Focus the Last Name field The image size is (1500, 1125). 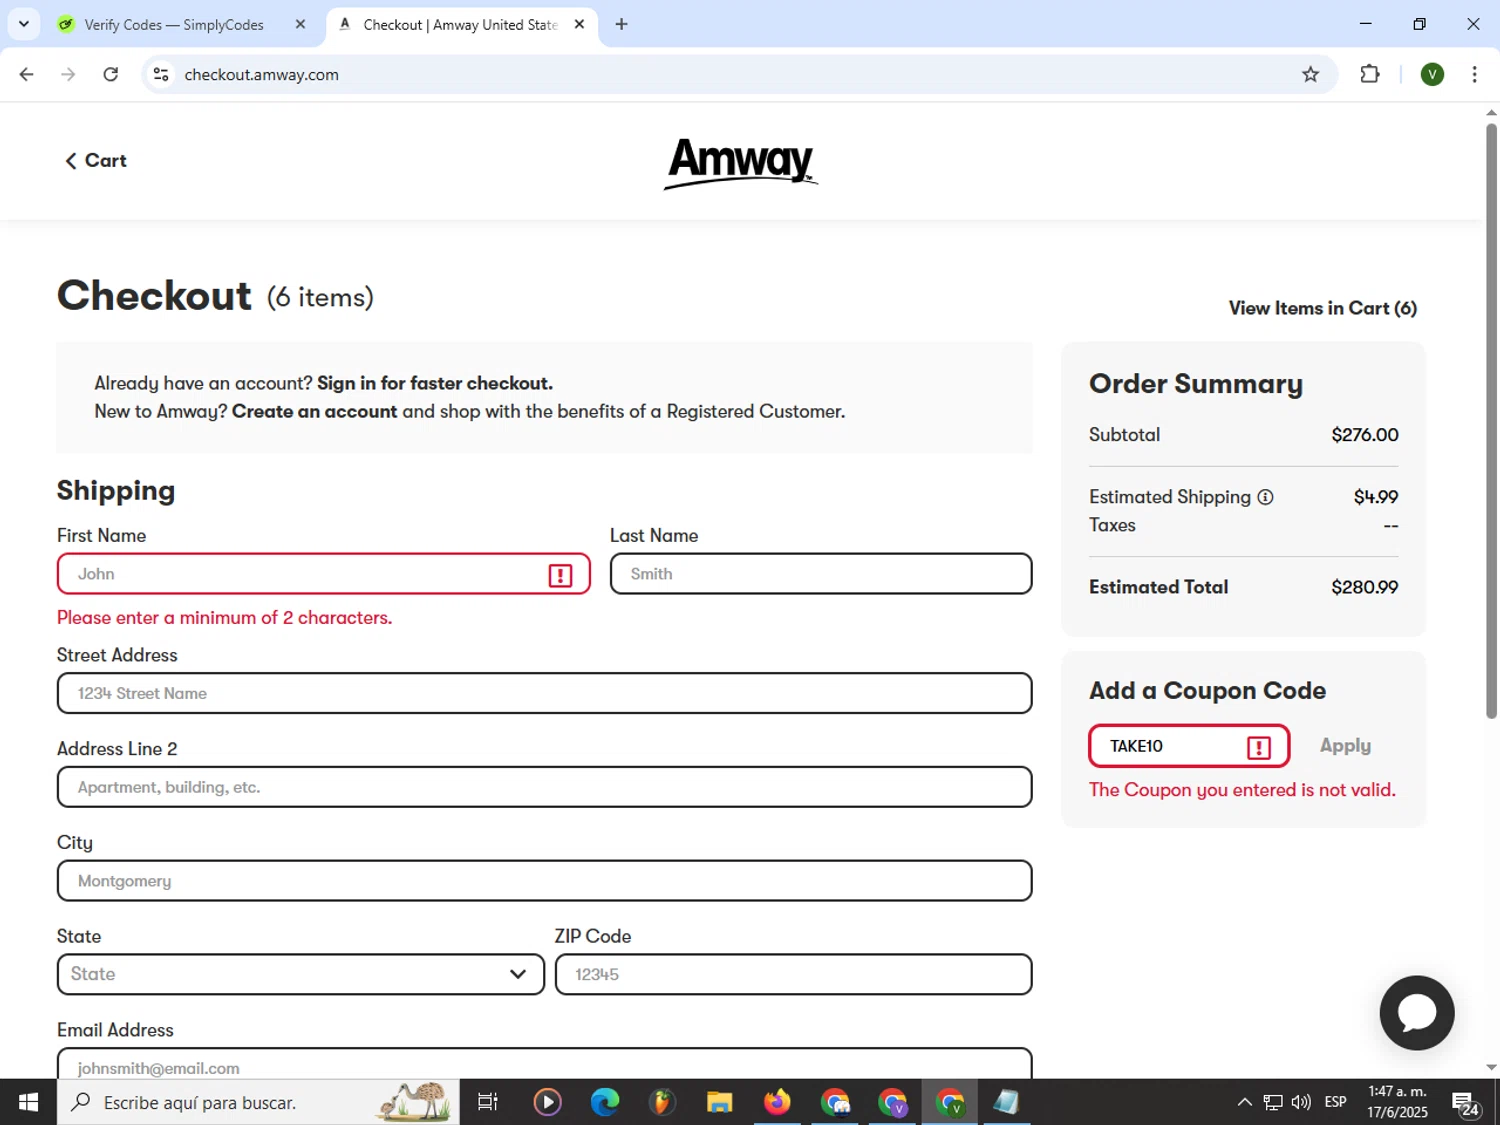[x=821, y=574]
